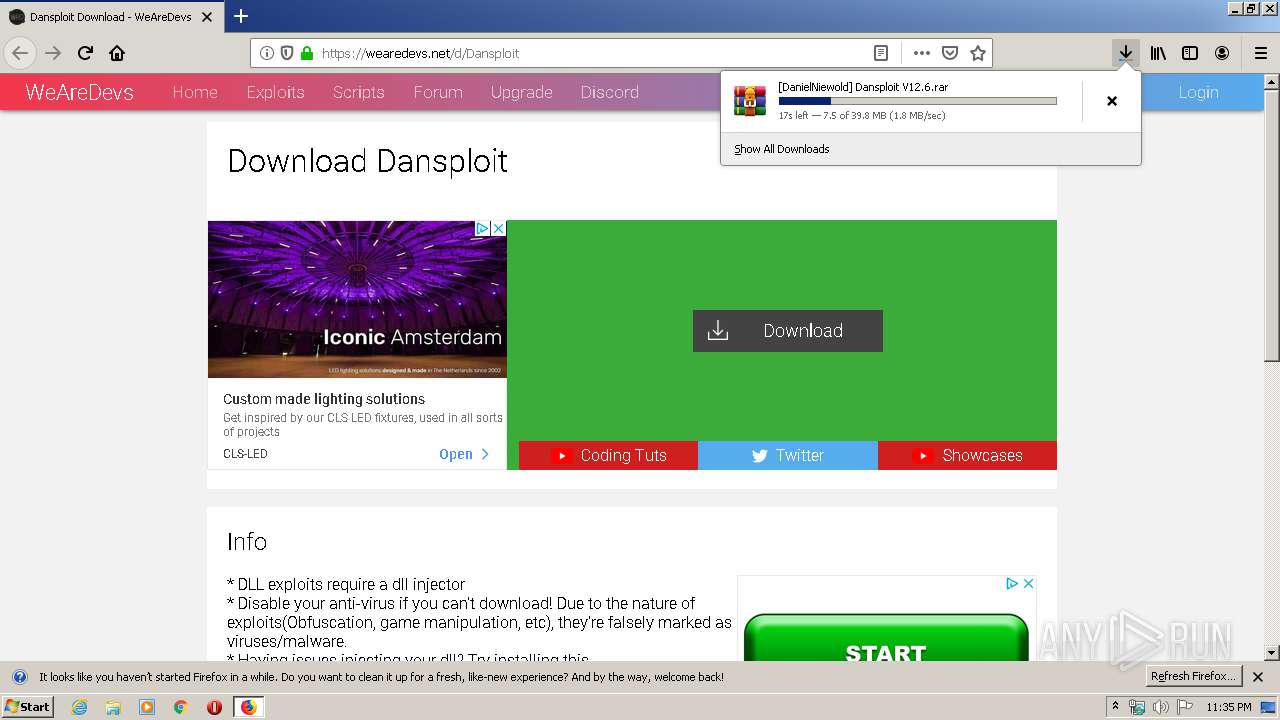Open the Showcases YouTube link

click(x=967, y=455)
